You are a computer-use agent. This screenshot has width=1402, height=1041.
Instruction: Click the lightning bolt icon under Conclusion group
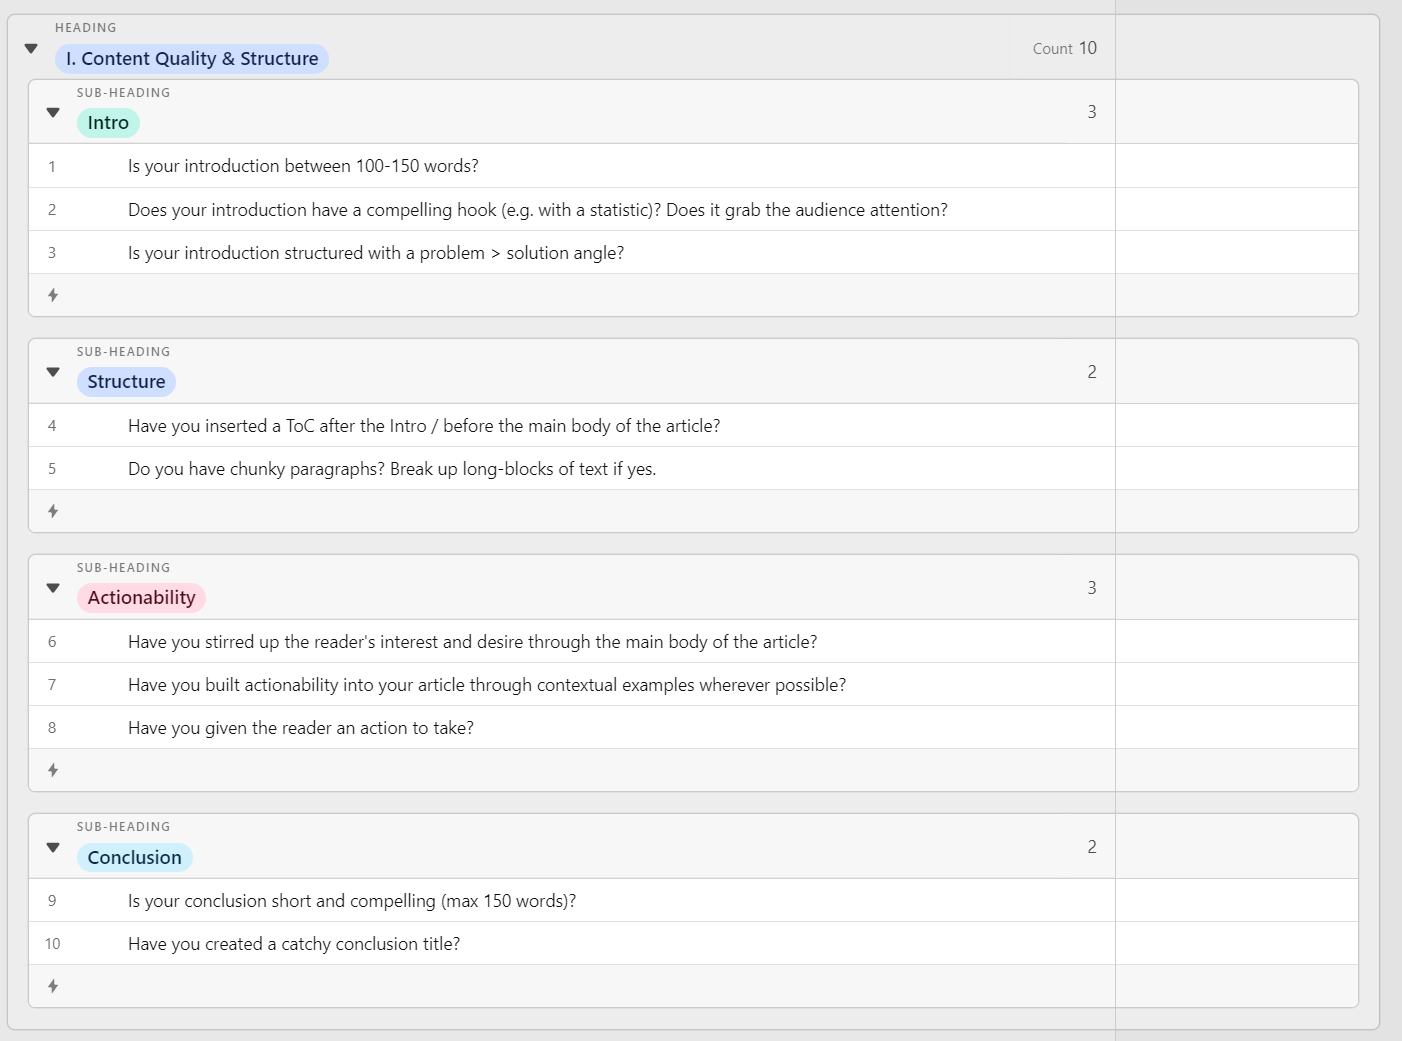53,986
